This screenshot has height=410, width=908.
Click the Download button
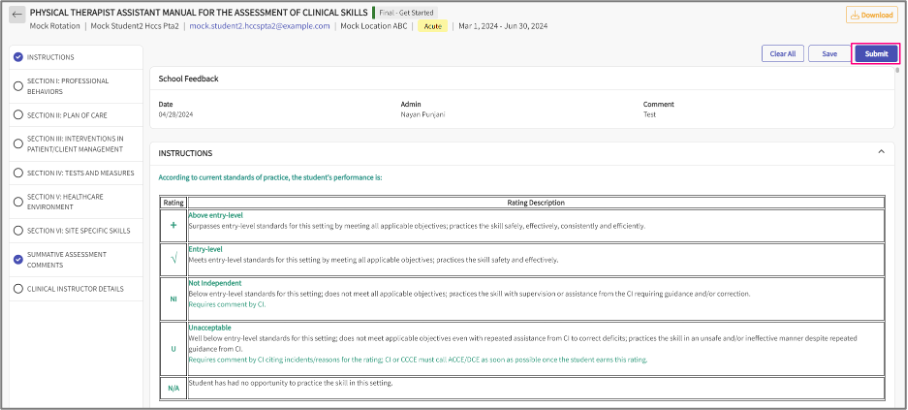pyautogui.click(x=870, y=15)
